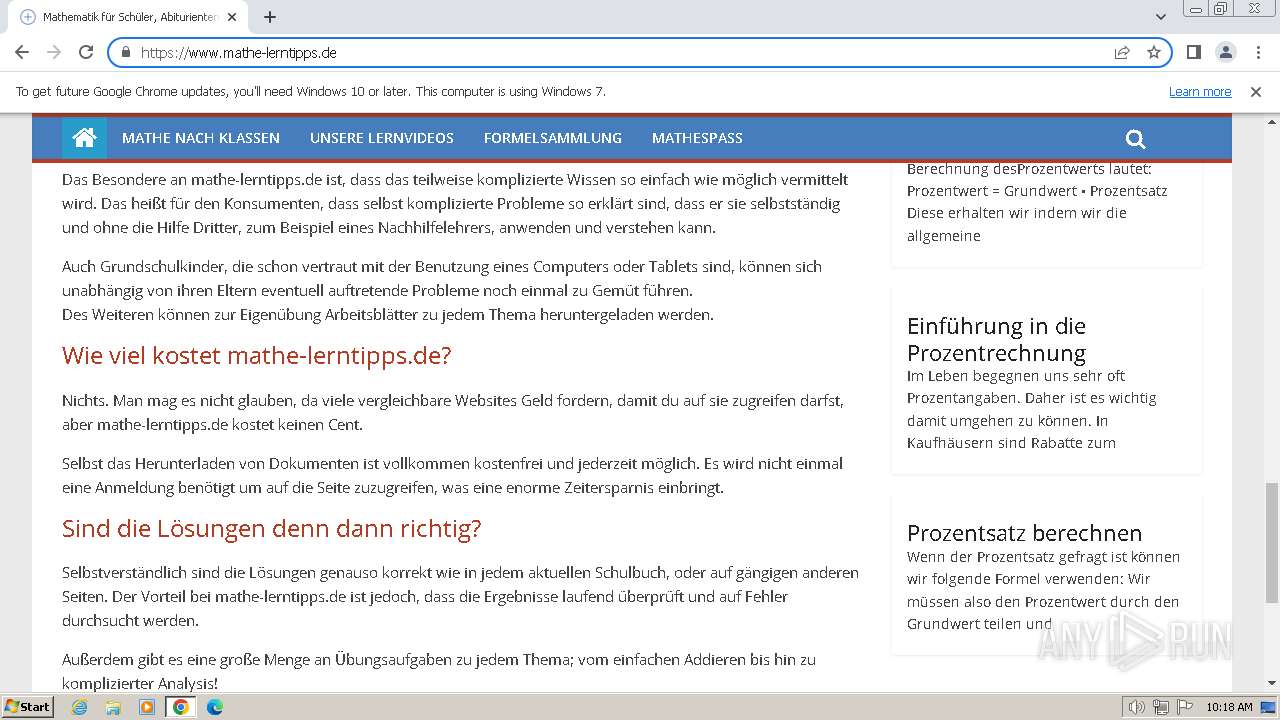Open Einführung in die Prozentrechnung article
This screenshot has width=1280, height=720.
tap(996, 339)
